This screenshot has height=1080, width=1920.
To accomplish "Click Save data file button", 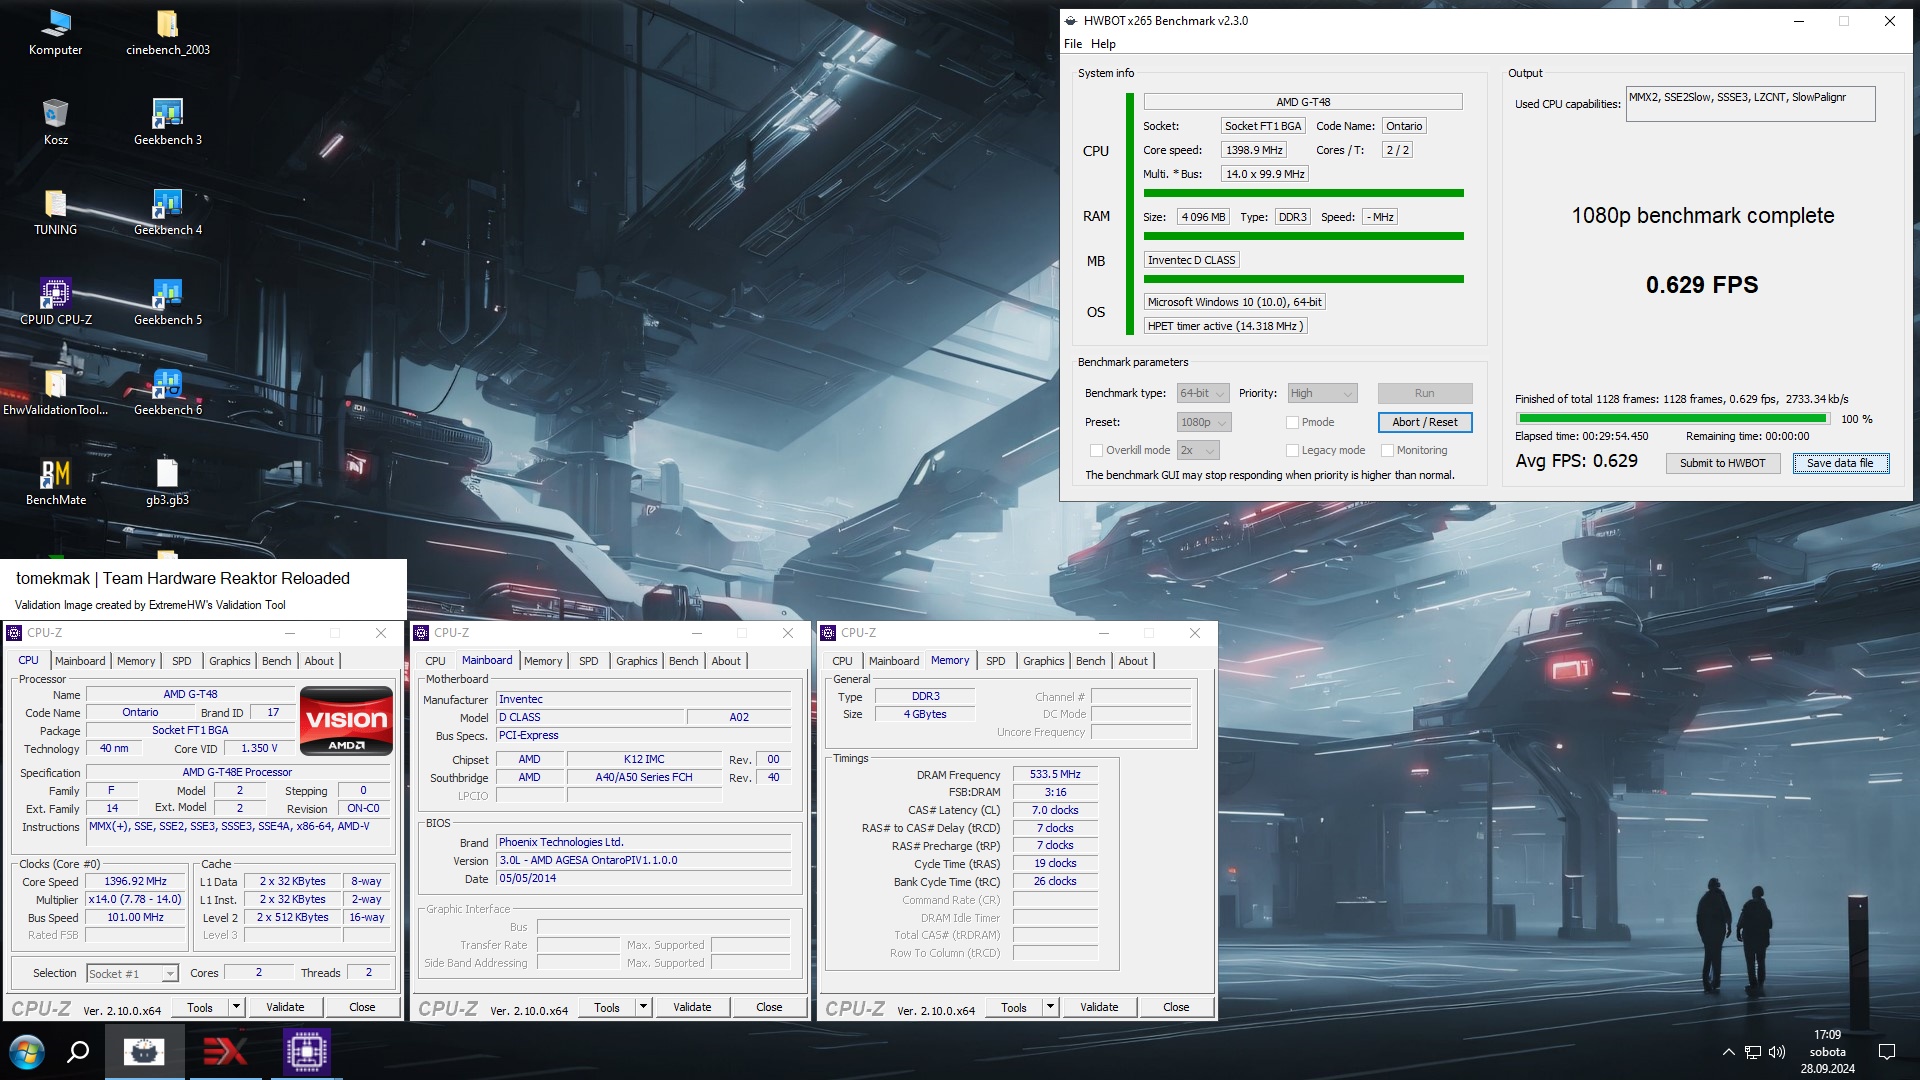I will coord(1840,463).
